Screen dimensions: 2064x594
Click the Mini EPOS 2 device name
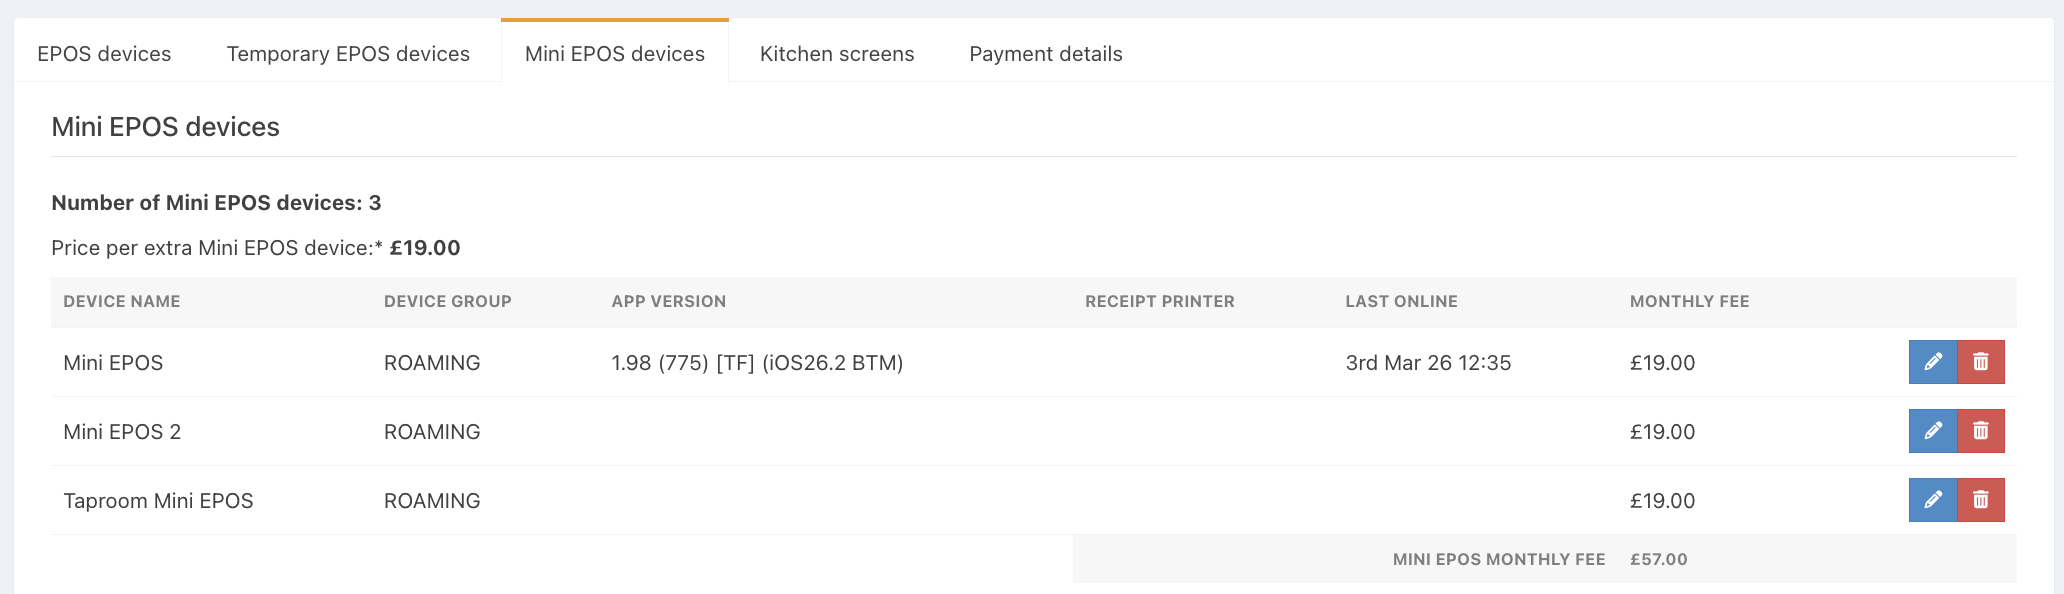pyautogui.click(x=122, y=432)
